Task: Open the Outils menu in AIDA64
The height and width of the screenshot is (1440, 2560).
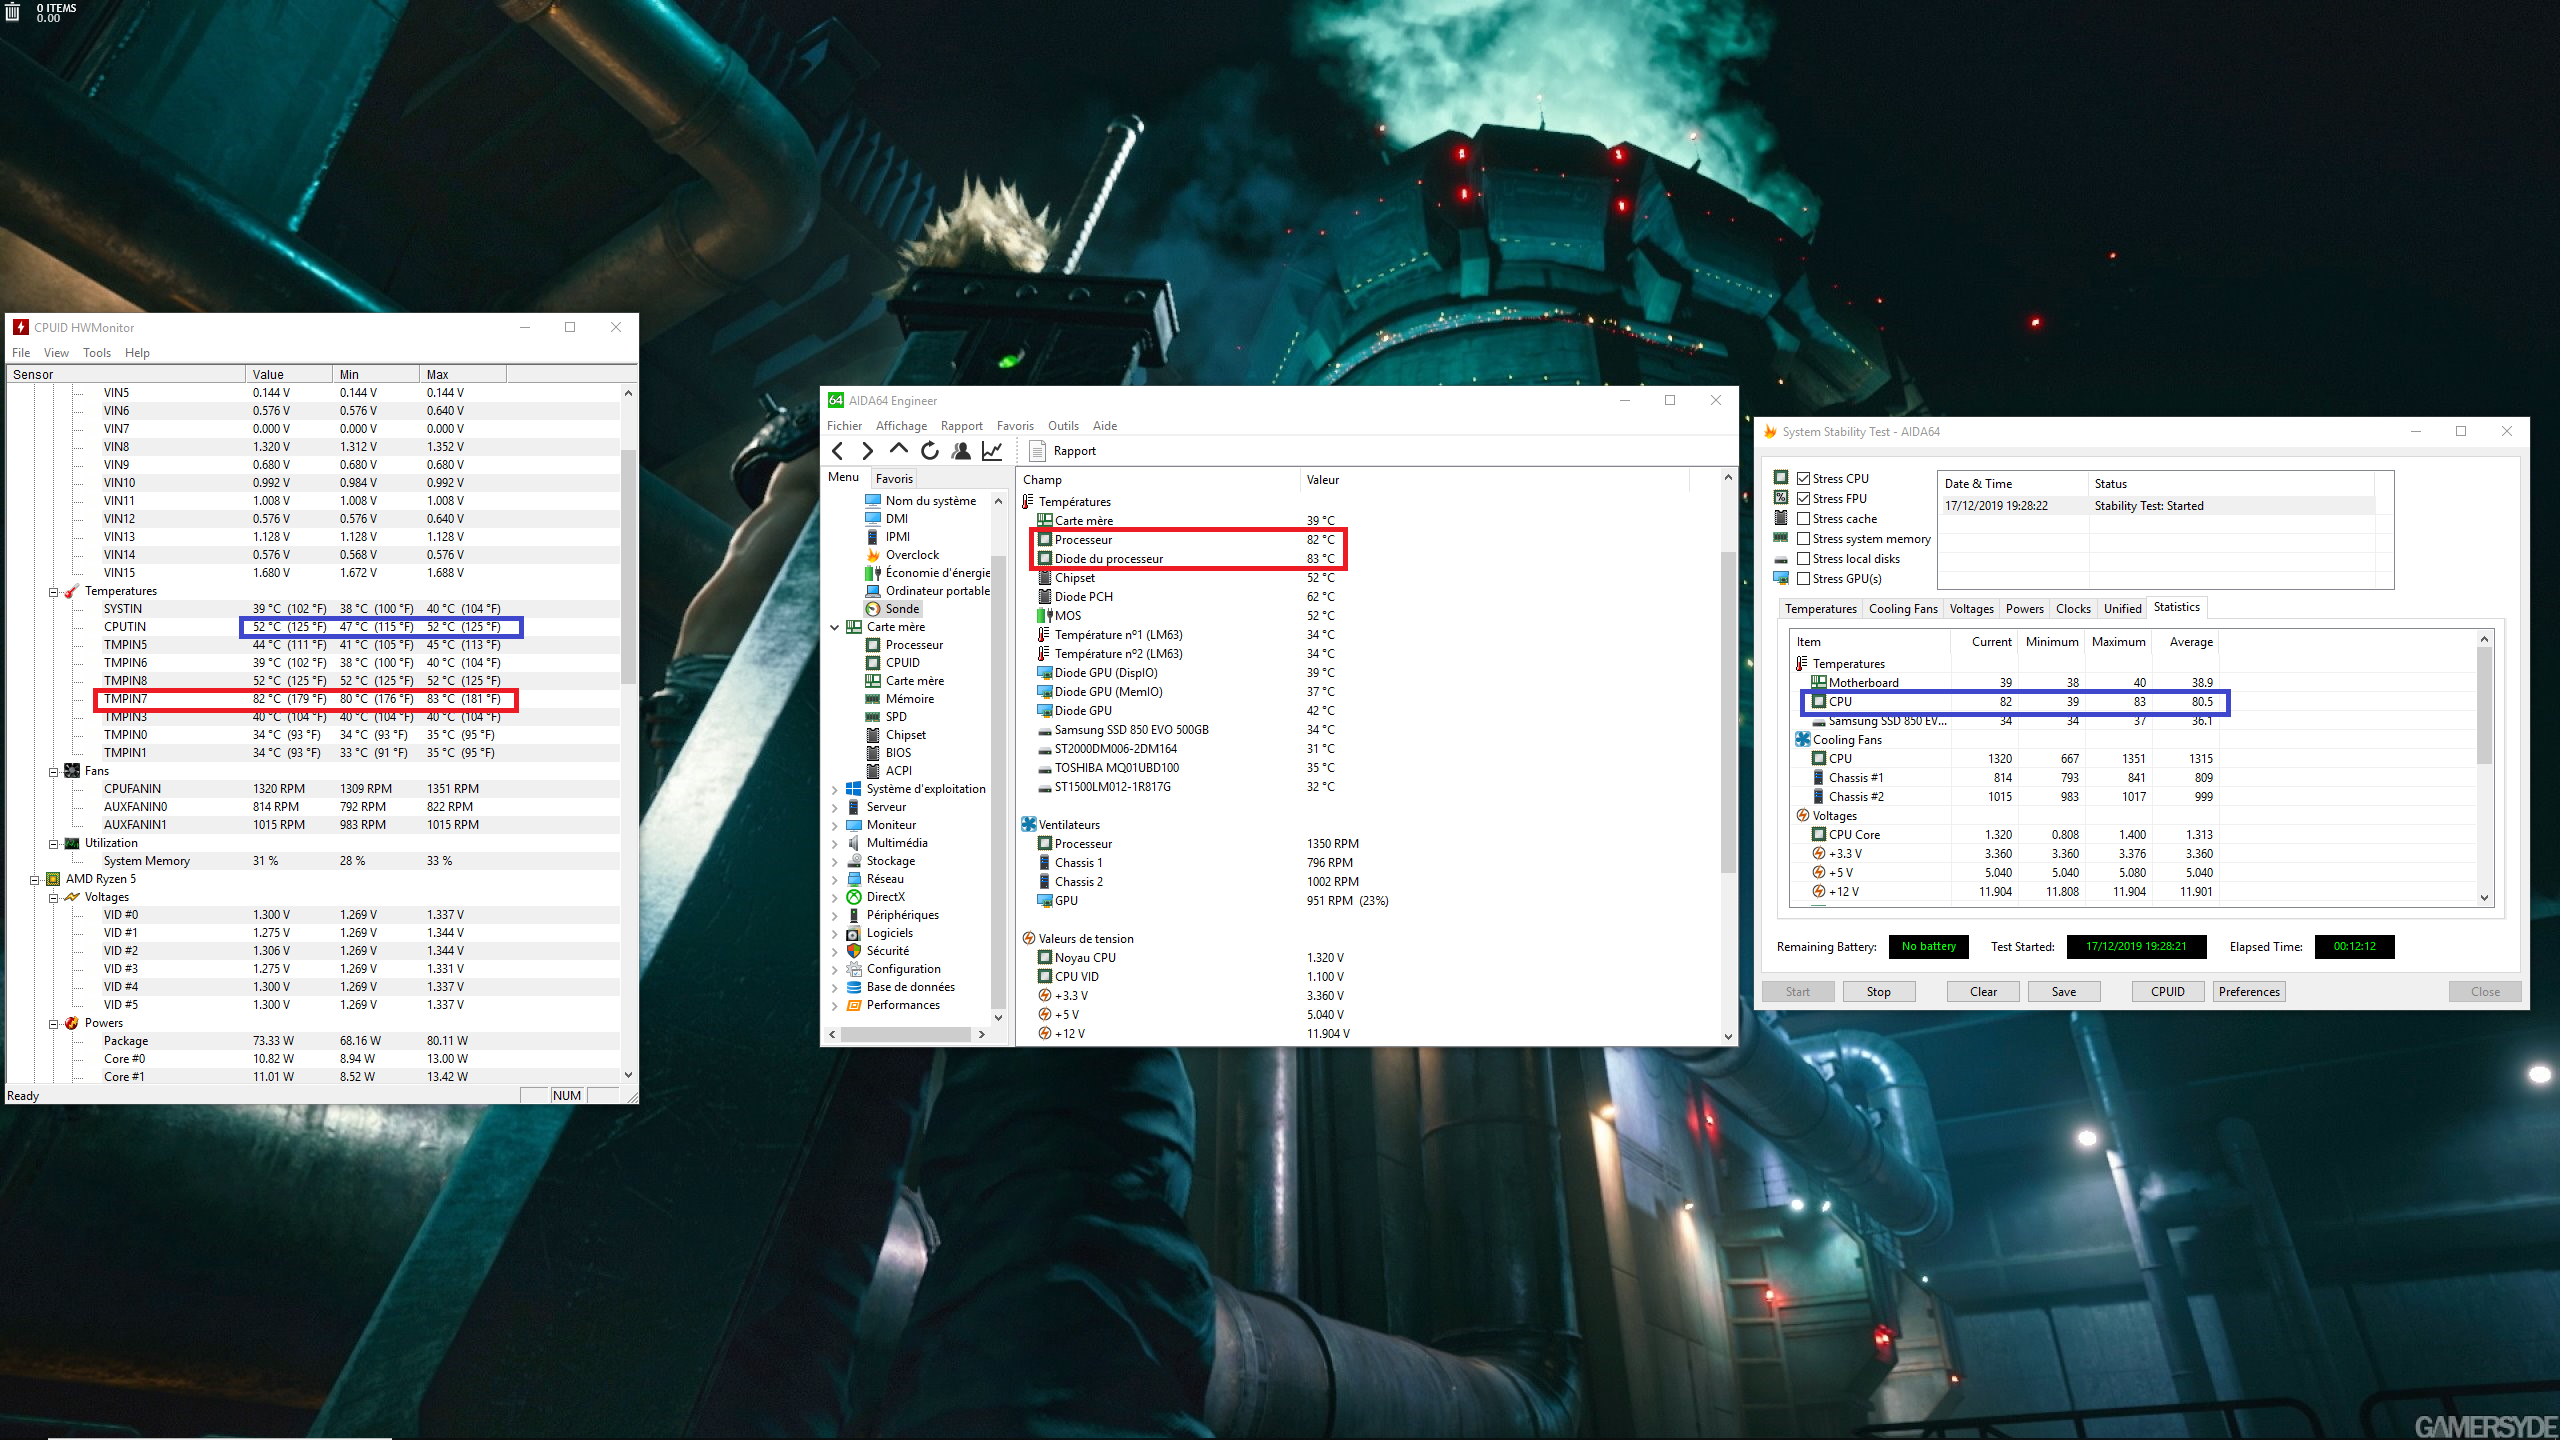Action: point(1063,426)
